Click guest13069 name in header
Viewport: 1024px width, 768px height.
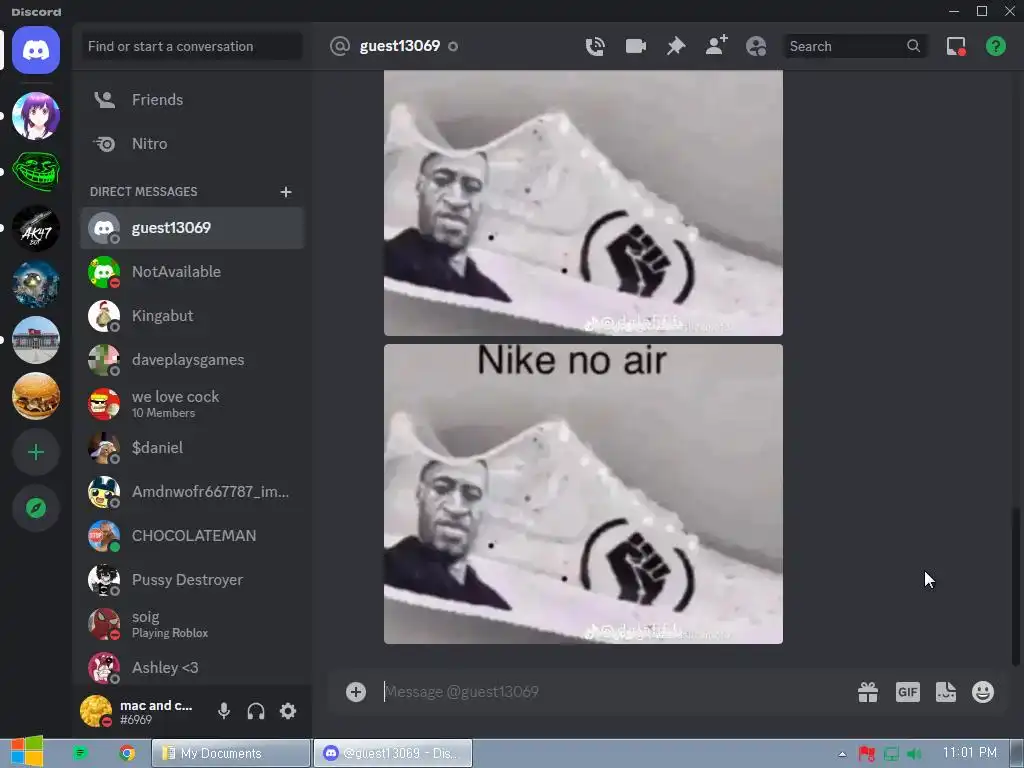pos(400,46)
